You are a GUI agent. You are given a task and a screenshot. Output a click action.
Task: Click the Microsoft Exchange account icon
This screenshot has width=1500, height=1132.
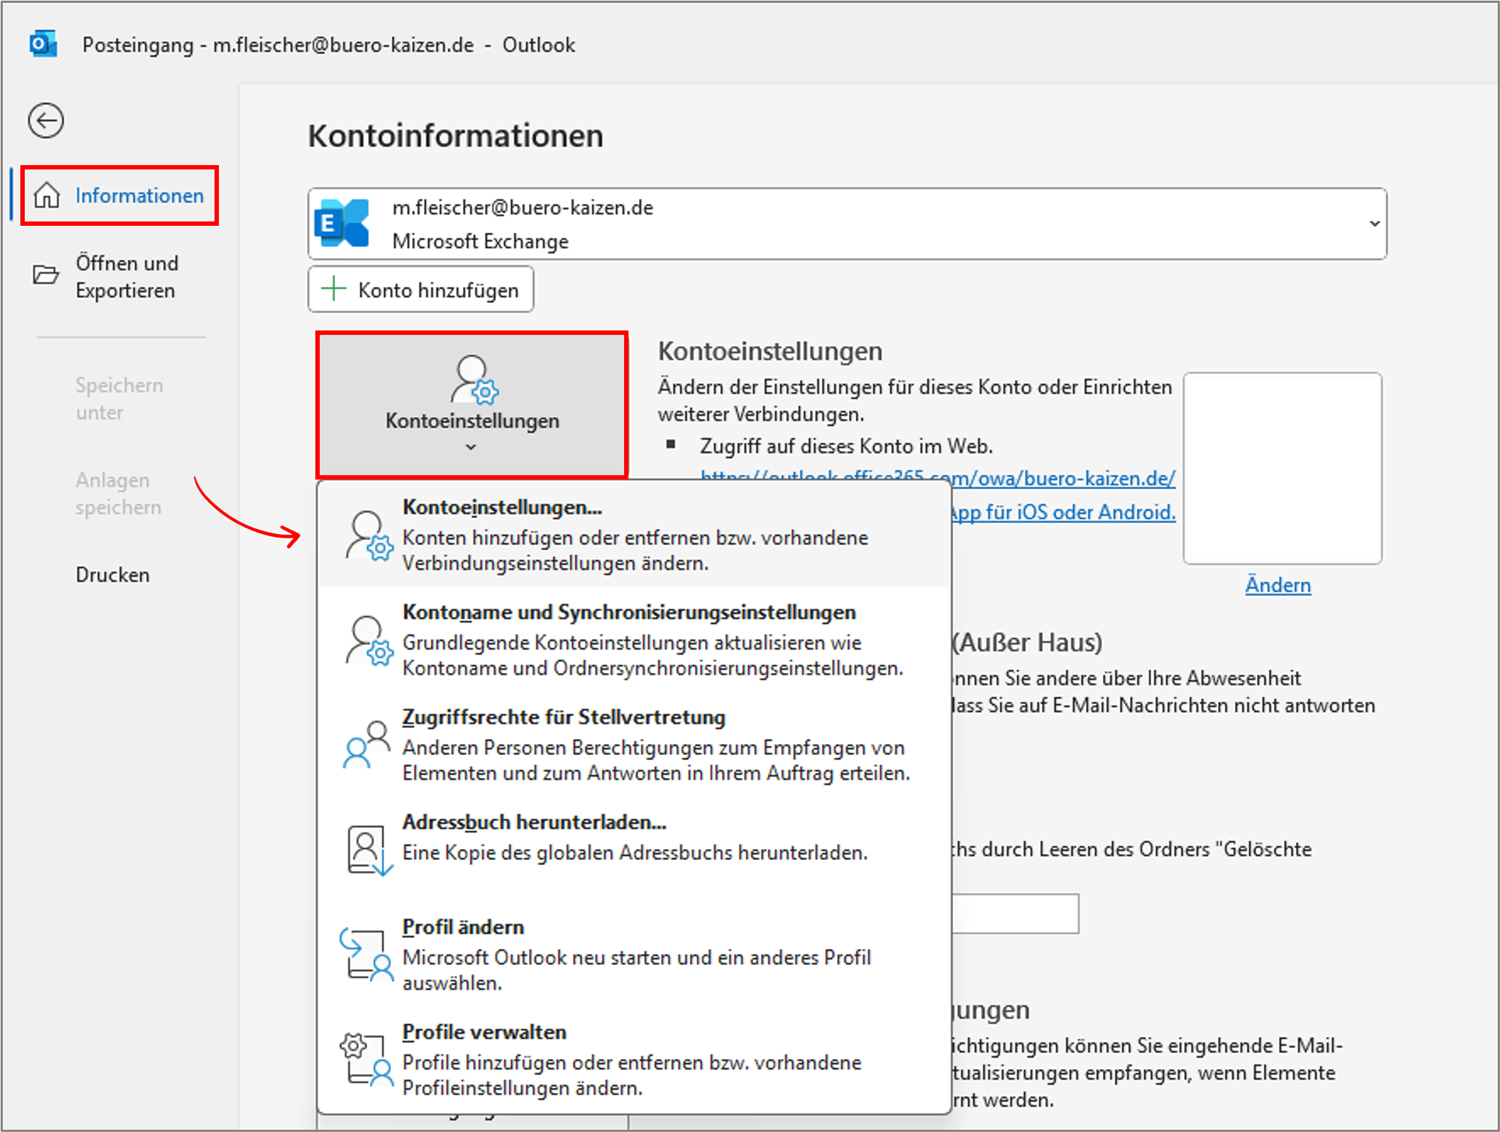coord(342,224)
